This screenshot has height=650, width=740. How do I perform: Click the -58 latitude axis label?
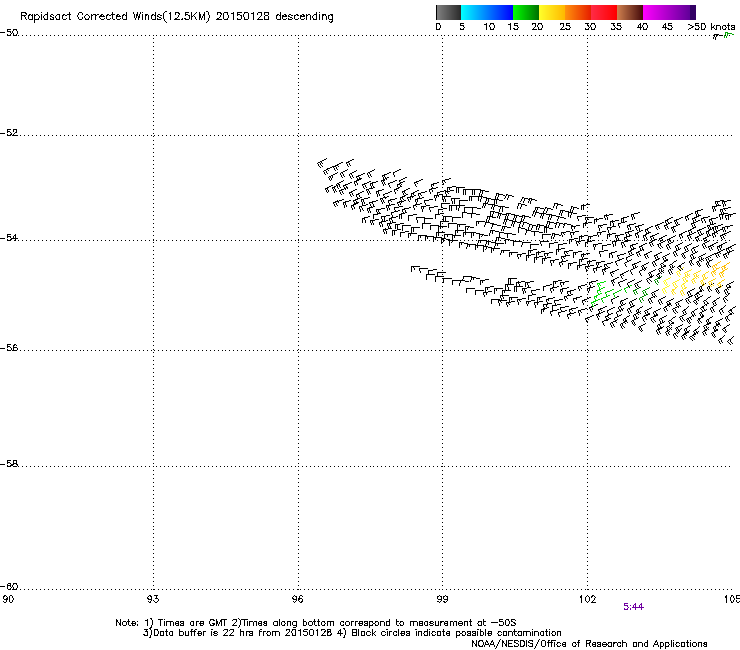coord(9,464)
